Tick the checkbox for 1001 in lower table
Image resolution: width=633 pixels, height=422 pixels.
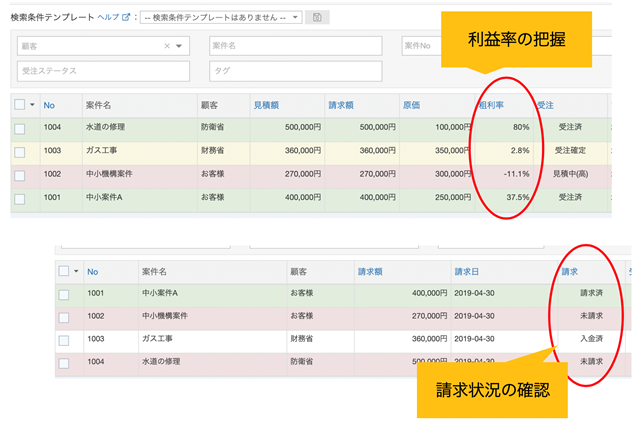pyautogui.click(x=64, y=294)
